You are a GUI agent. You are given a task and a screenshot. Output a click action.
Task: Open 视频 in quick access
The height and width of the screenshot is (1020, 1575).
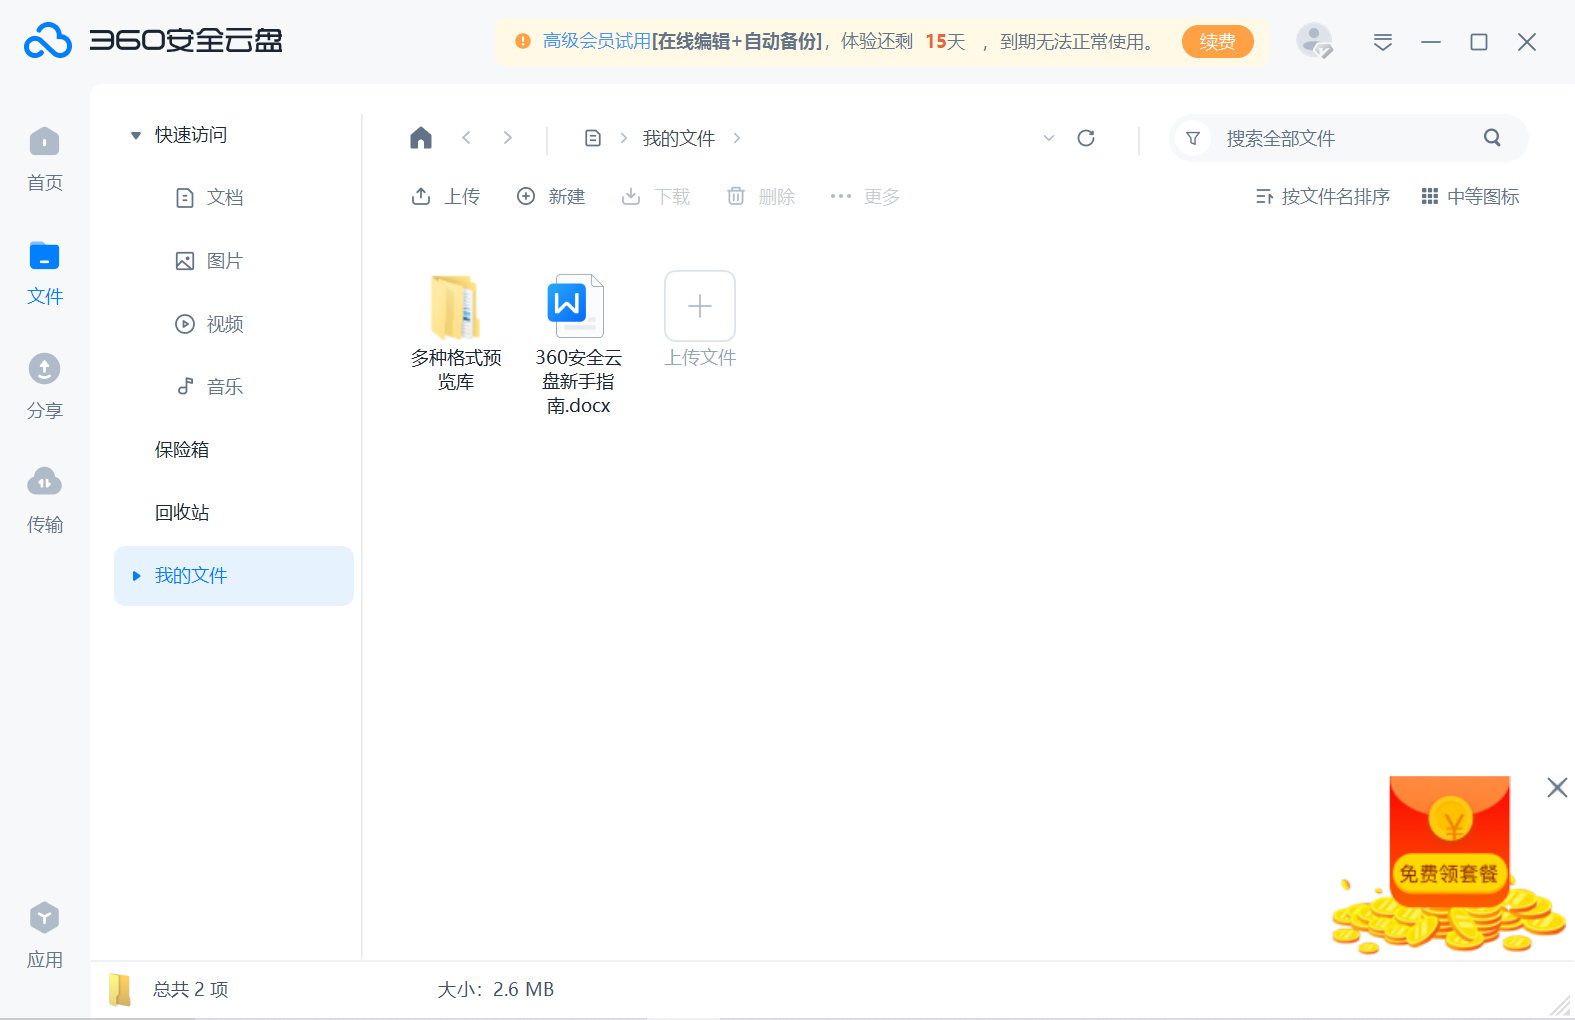coord(210,324)
